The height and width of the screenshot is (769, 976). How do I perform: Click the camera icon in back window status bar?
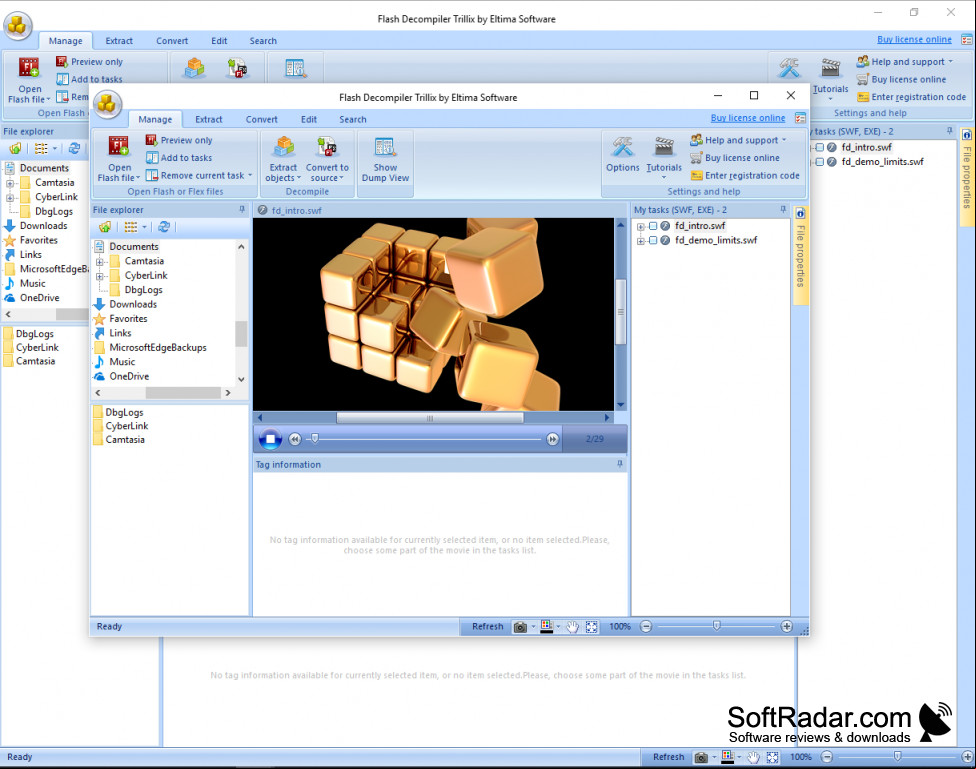point(701,757)
